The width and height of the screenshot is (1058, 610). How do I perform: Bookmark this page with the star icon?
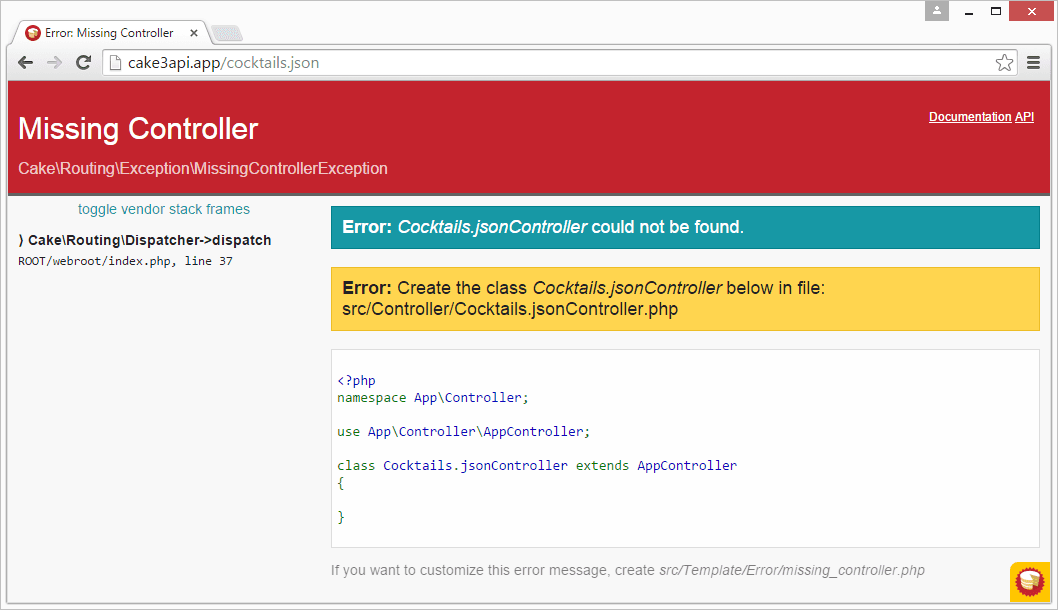tap(1004, 63)
